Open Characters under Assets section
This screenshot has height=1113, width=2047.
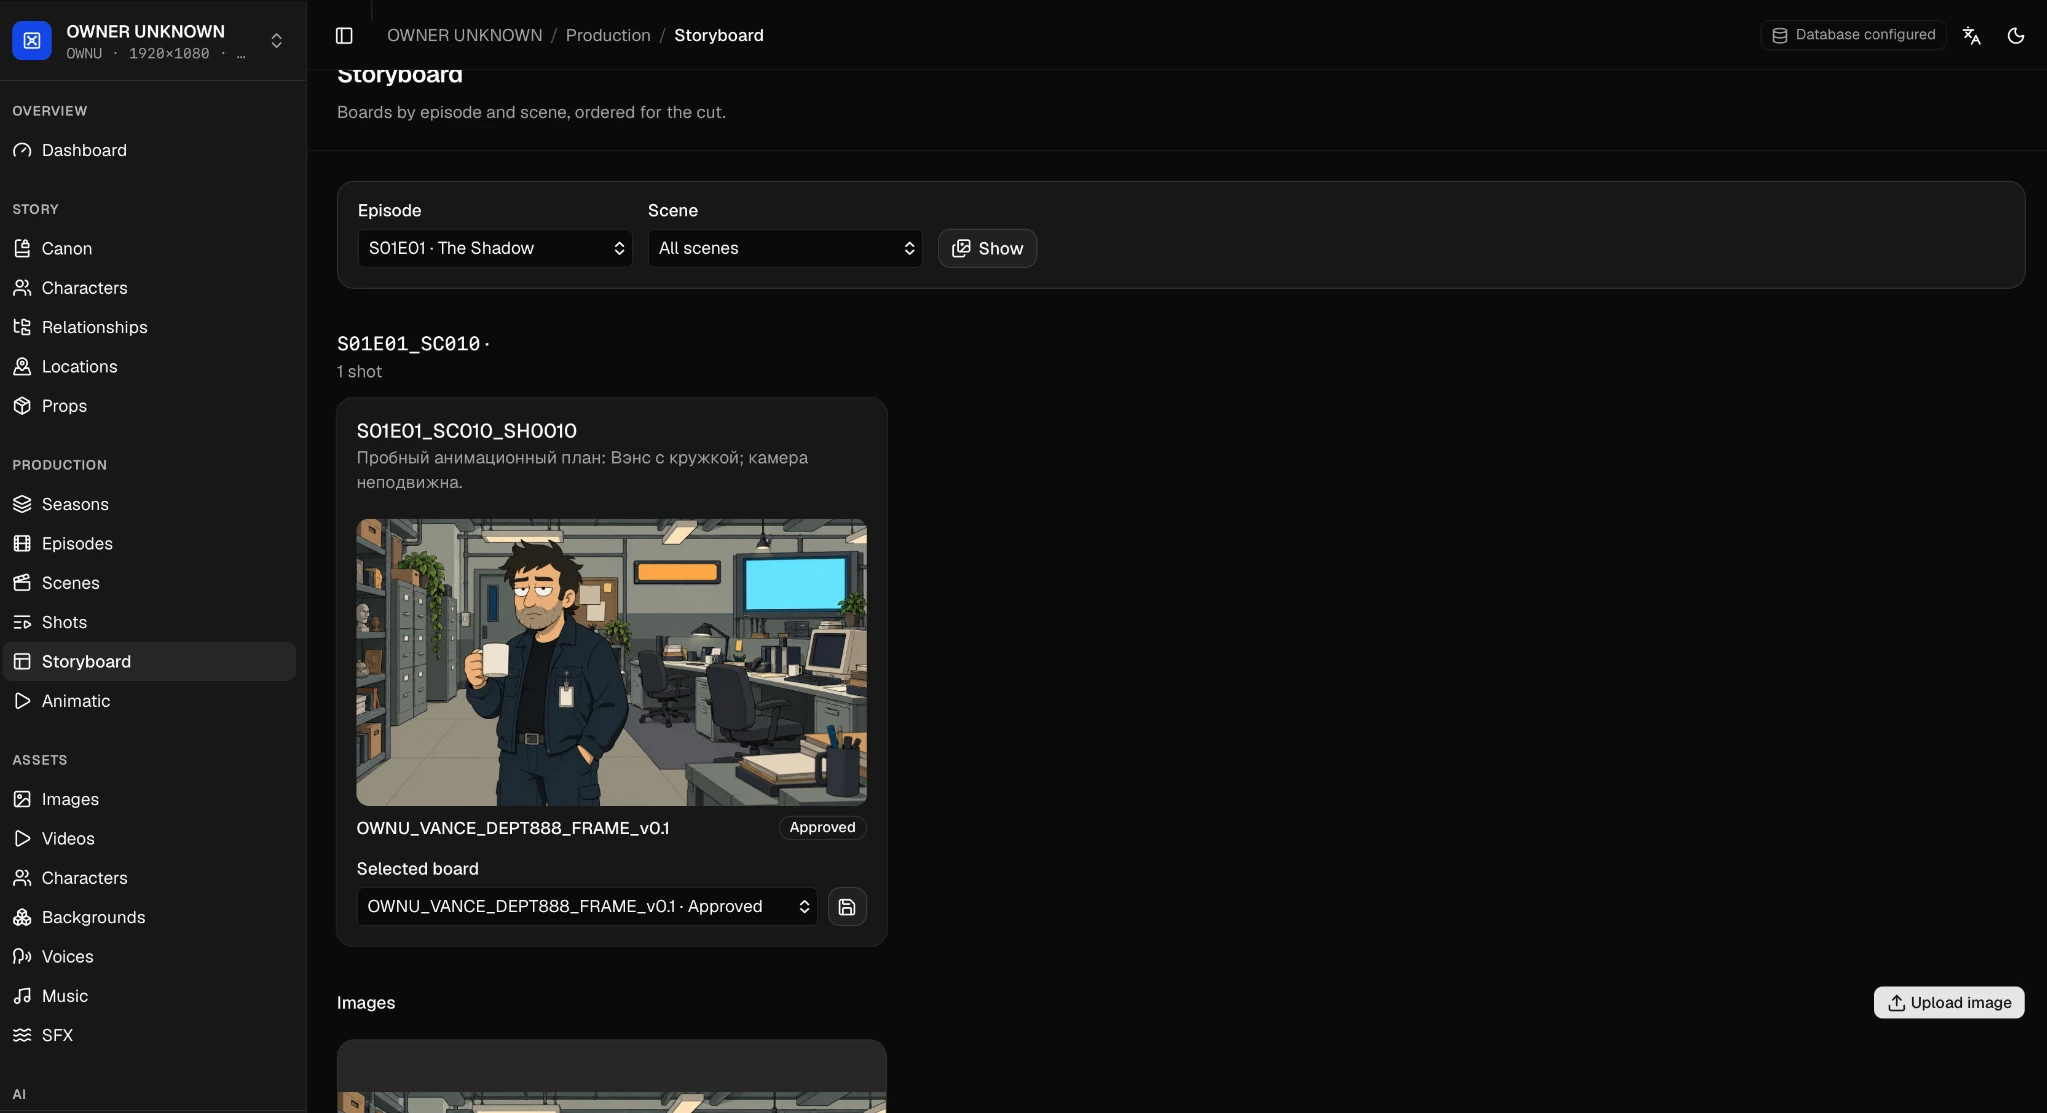click(150, 878)
